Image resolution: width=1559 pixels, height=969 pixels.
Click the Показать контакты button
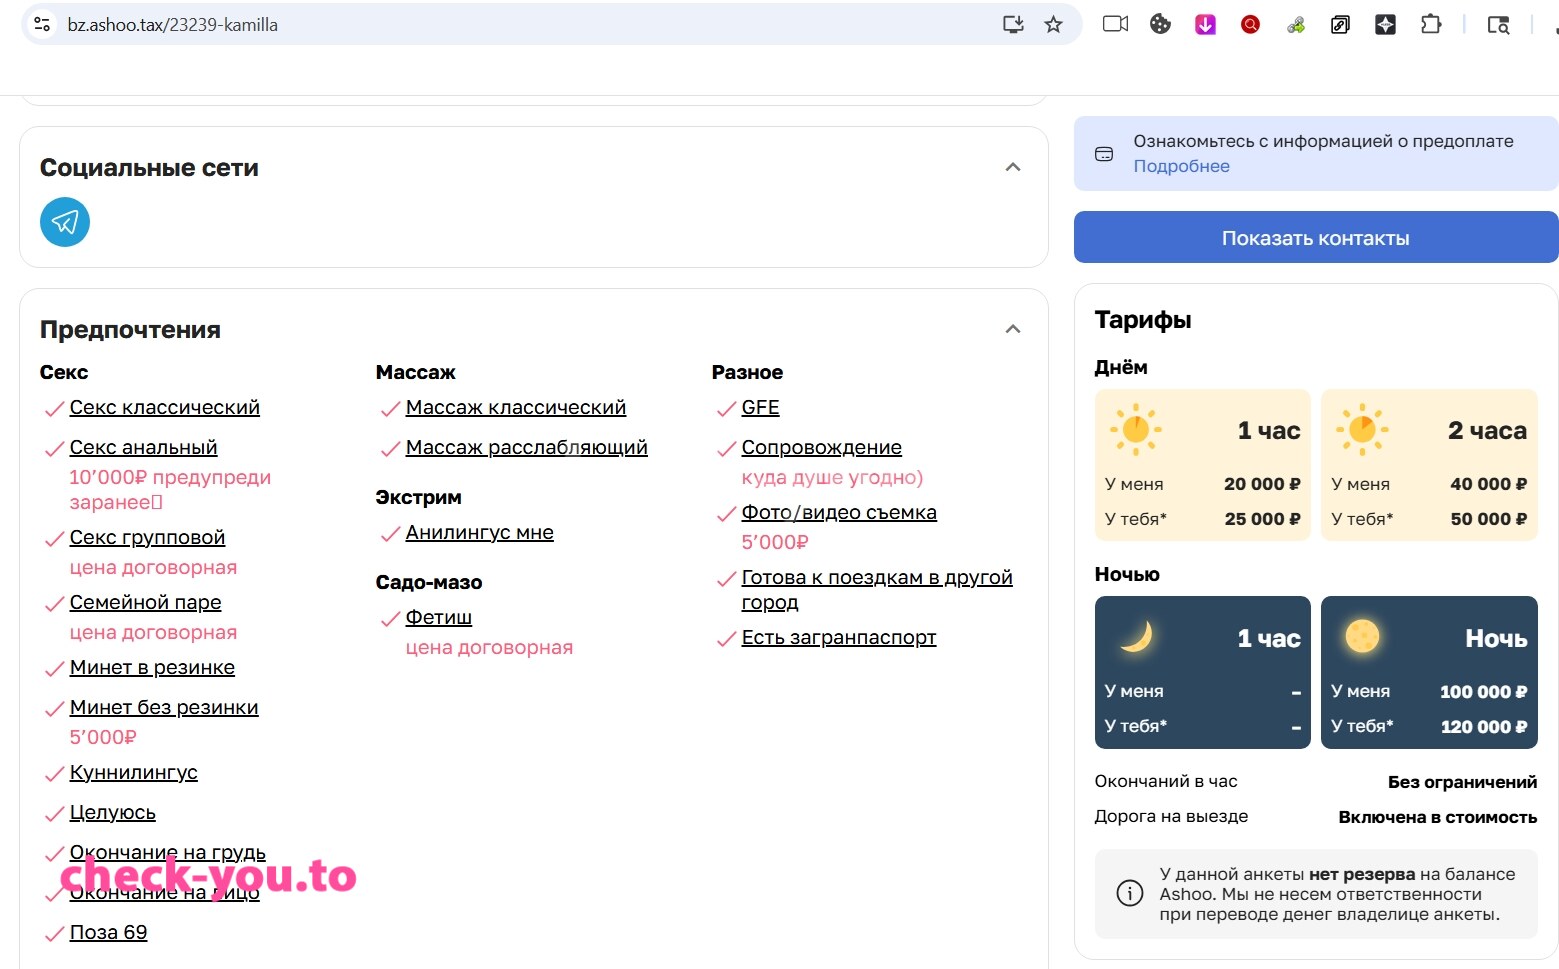pyautogui.click(x=1316, y=237)
